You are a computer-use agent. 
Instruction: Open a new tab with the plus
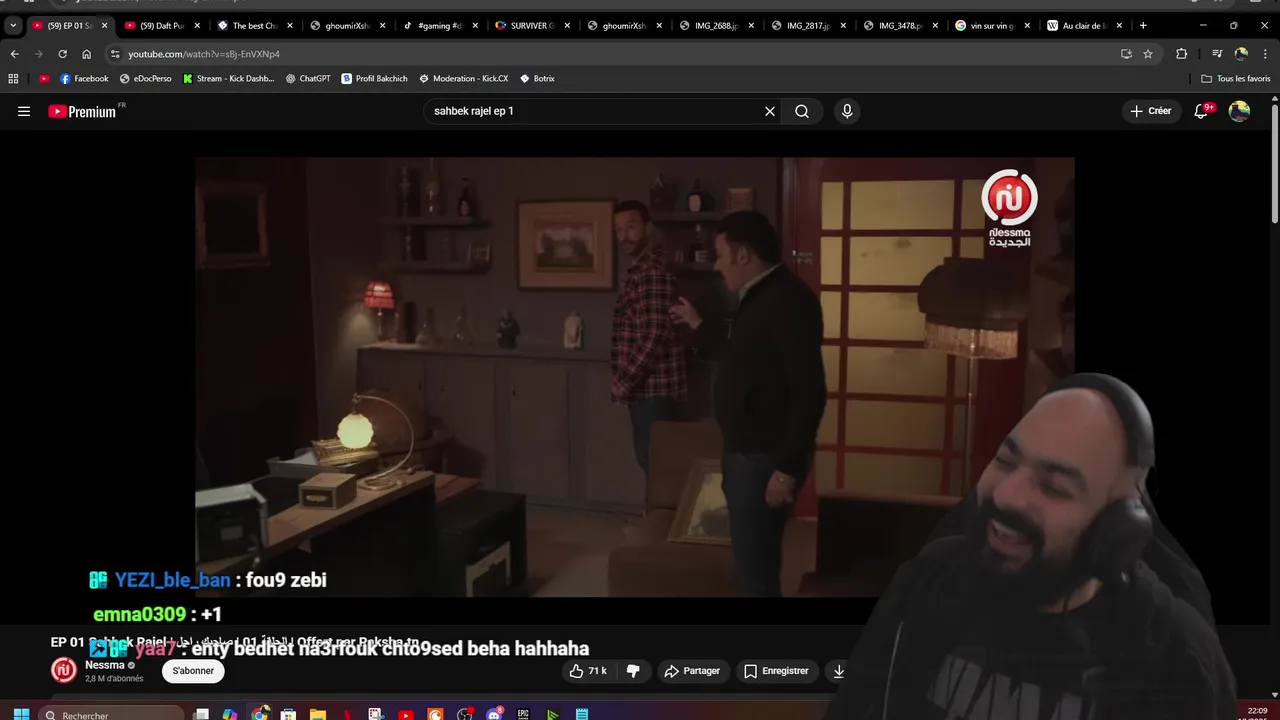click(1143, 25)
